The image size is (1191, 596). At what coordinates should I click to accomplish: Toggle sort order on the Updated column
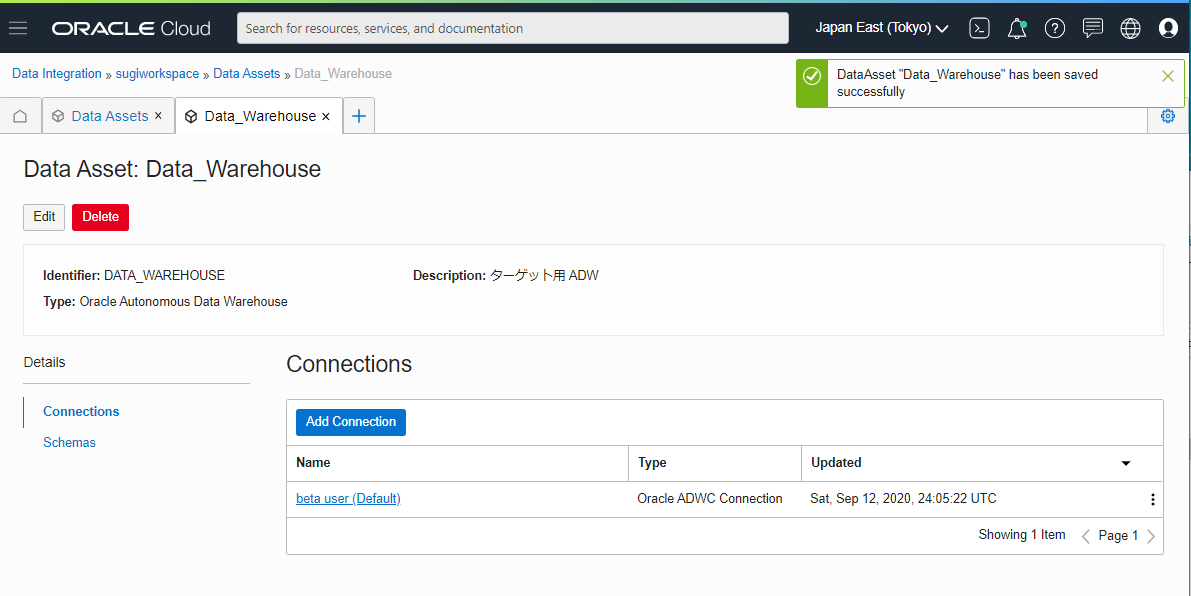(x=1126, y=463)
